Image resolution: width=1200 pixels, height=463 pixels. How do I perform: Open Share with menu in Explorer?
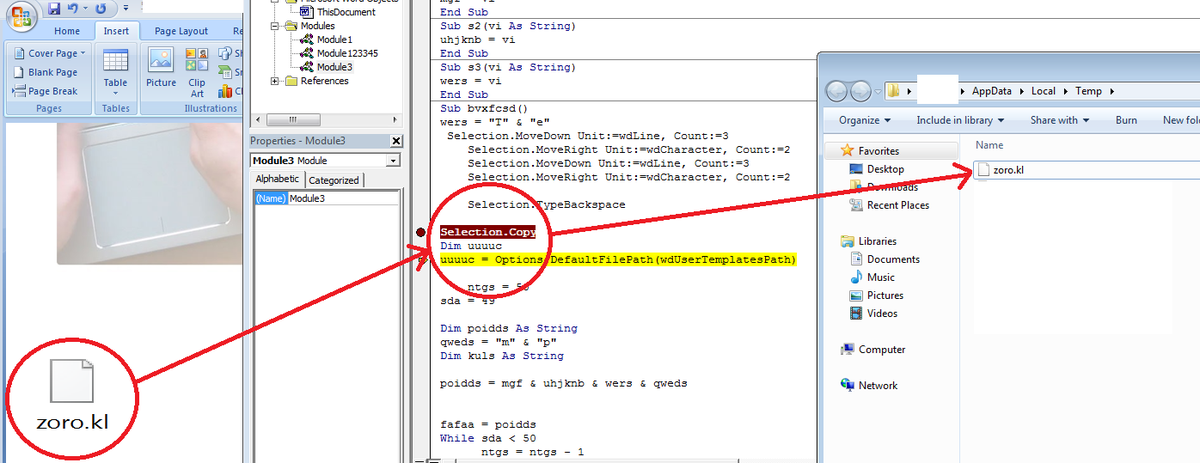click(x=1060, y=120)
